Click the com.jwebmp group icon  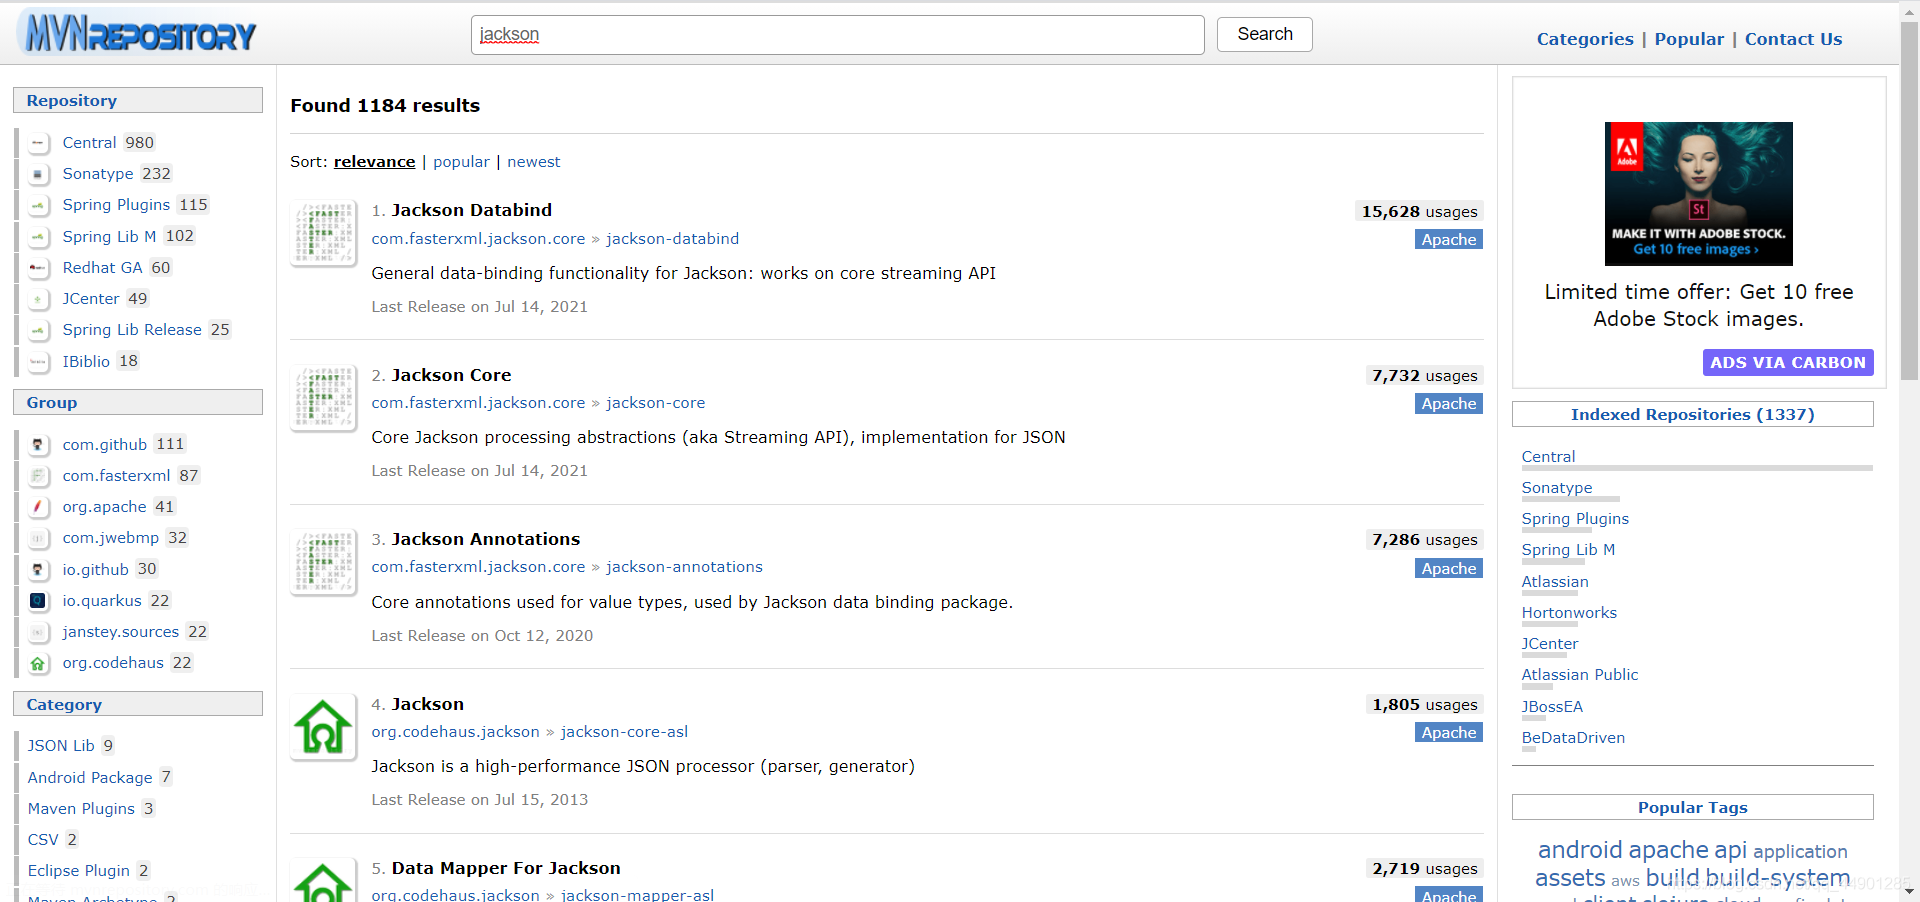[x=38, y=538]
